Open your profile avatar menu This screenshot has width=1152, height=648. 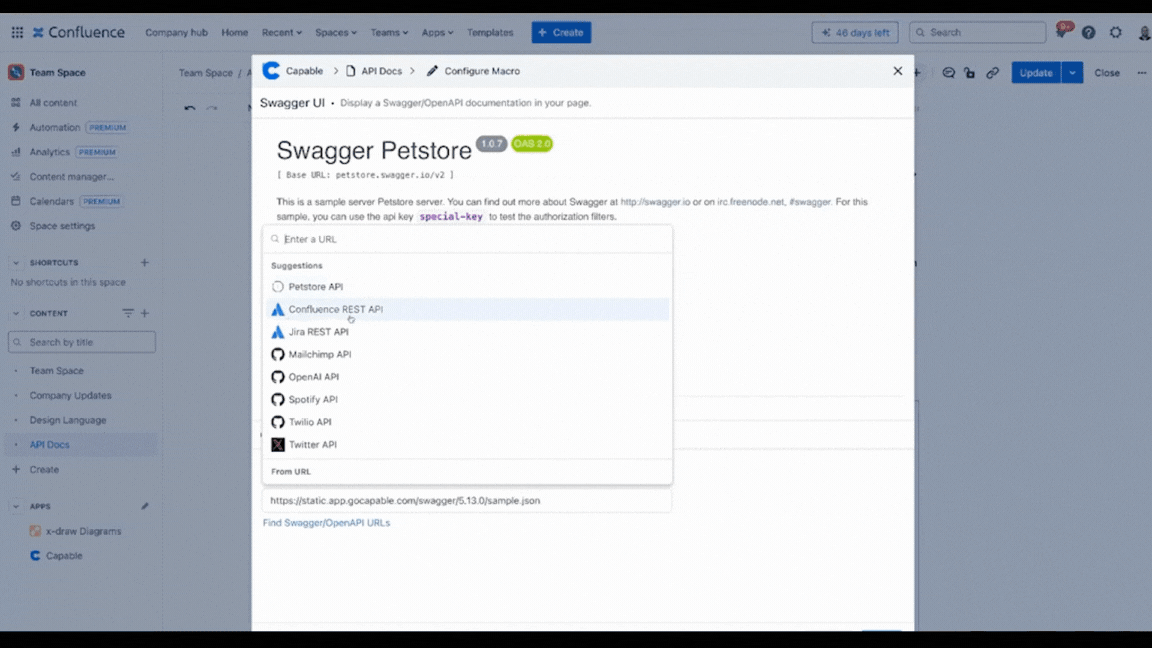(1143, 32)
